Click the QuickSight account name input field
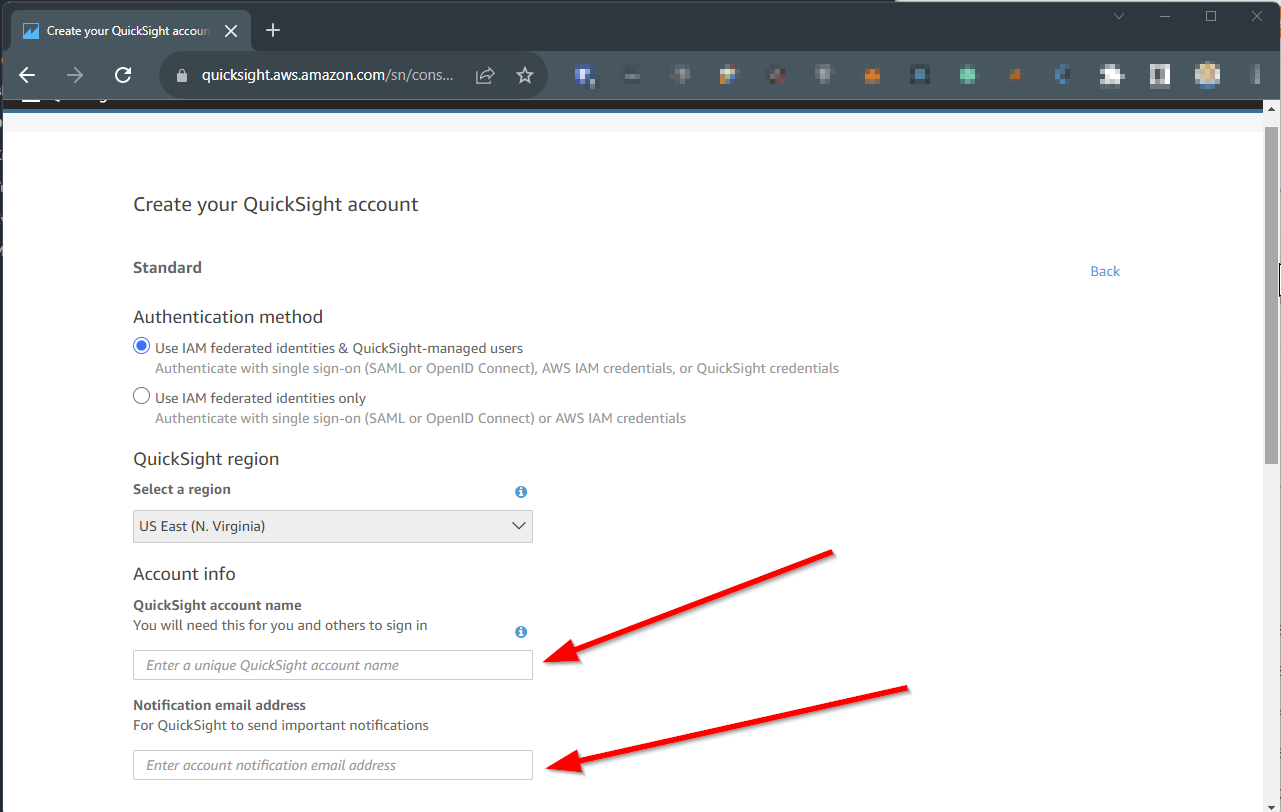Image resolution: width=1281 pixels, height=812 pixels. (x=332, y=664)
